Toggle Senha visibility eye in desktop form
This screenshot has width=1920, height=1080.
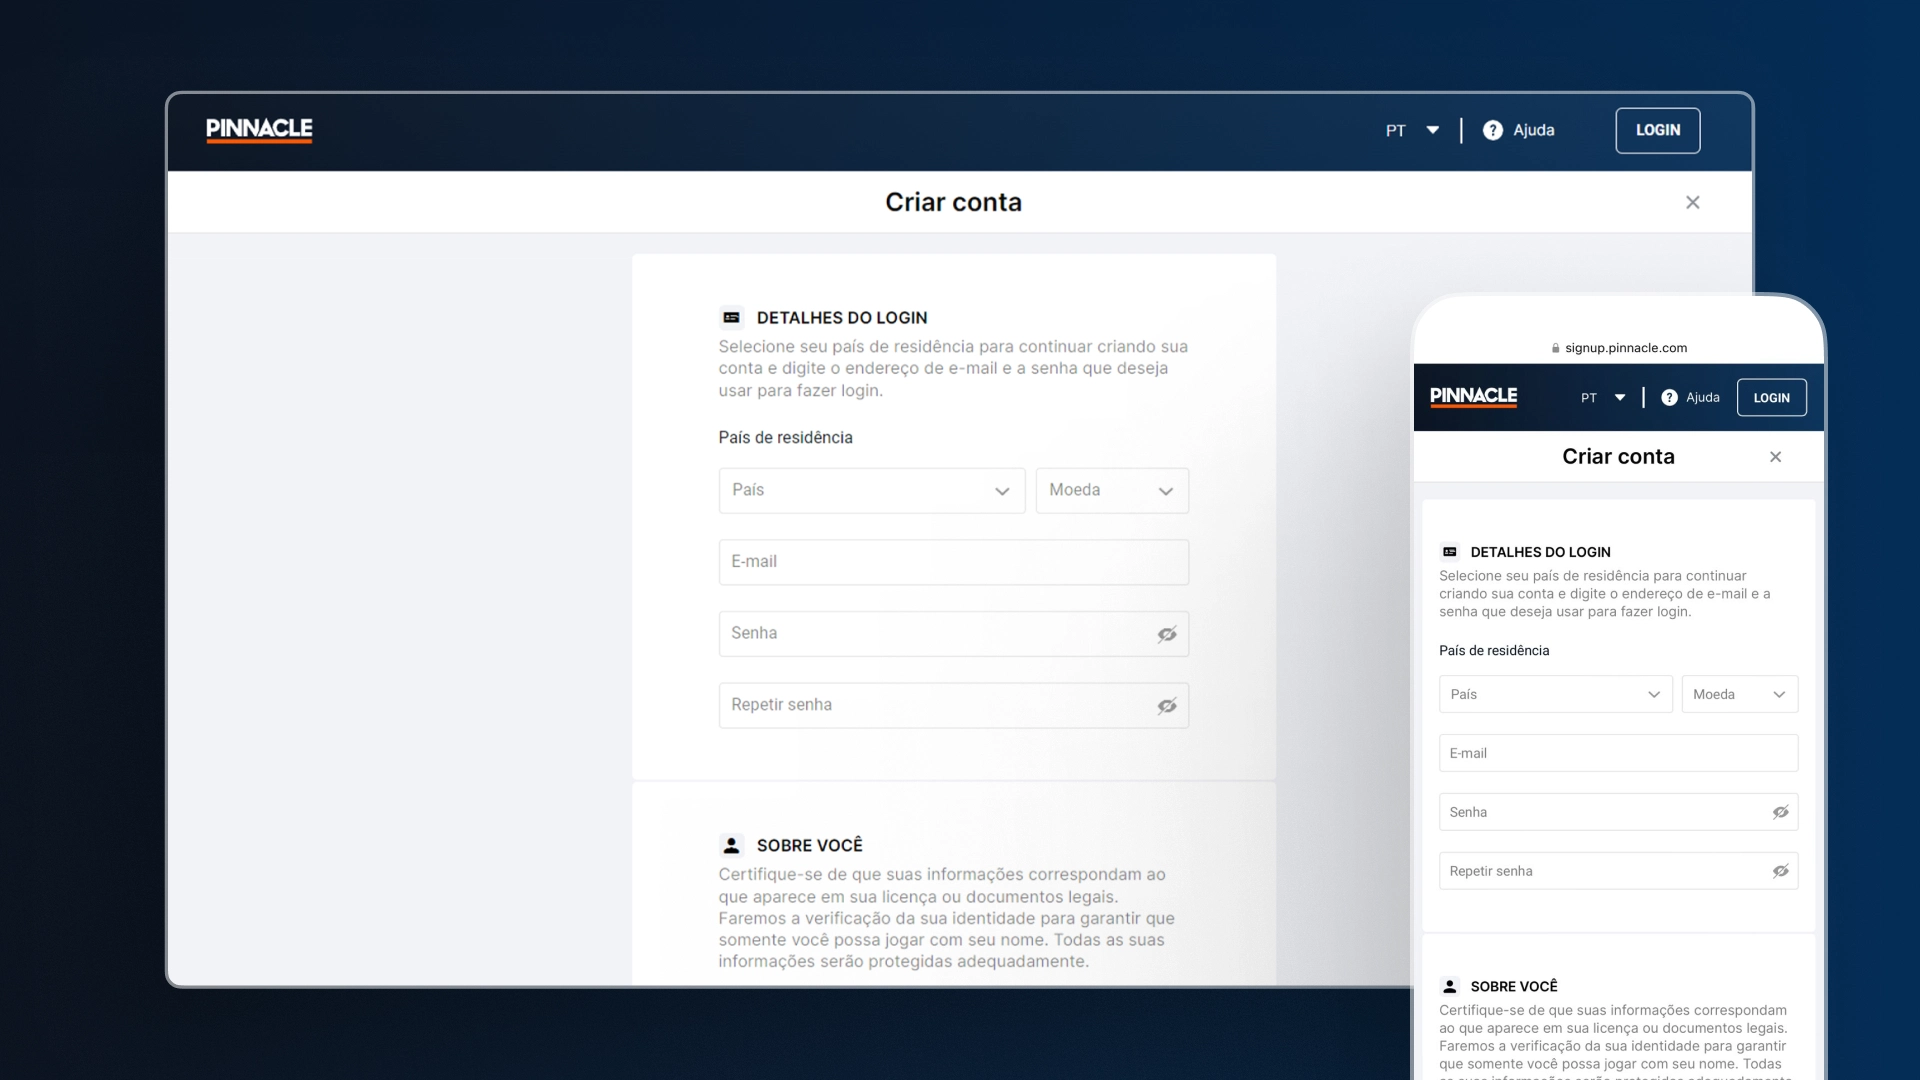(x=1167, y=634)
